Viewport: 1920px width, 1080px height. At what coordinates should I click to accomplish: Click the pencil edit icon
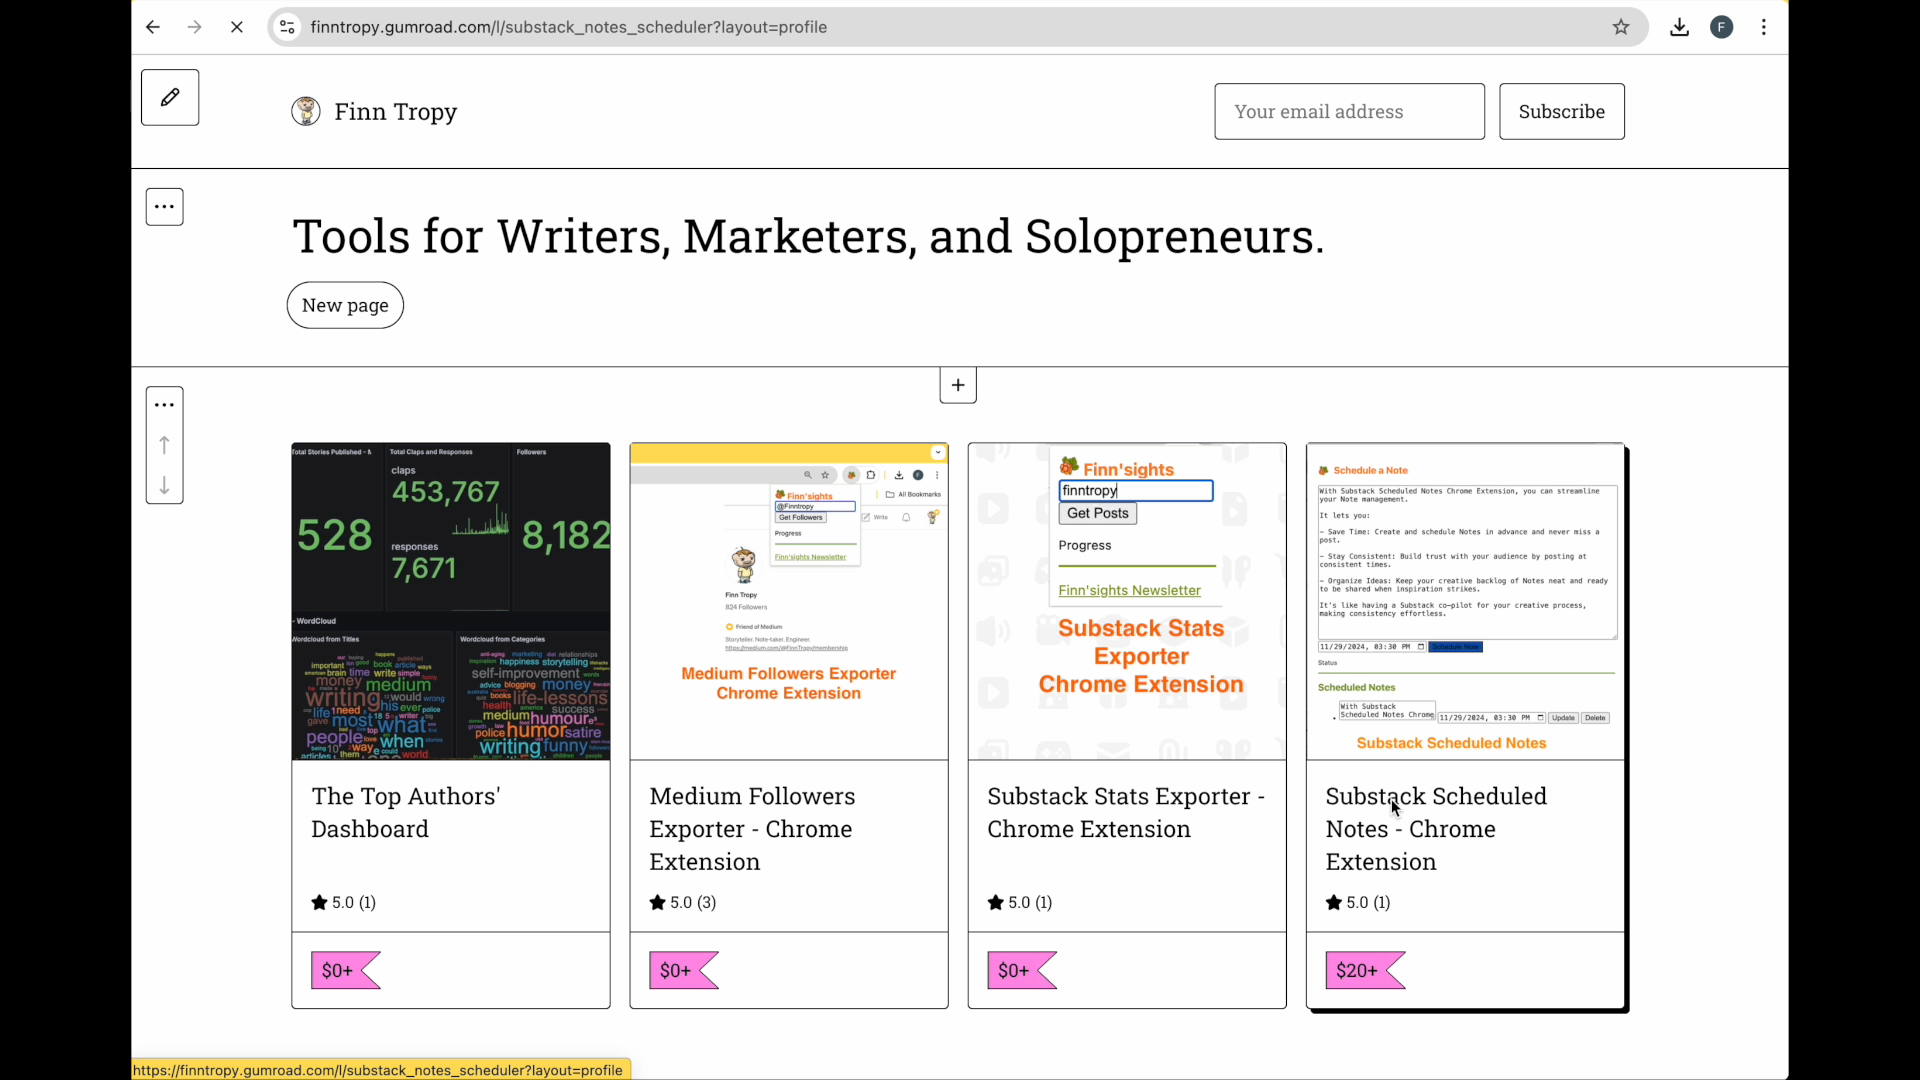(170, 97)
